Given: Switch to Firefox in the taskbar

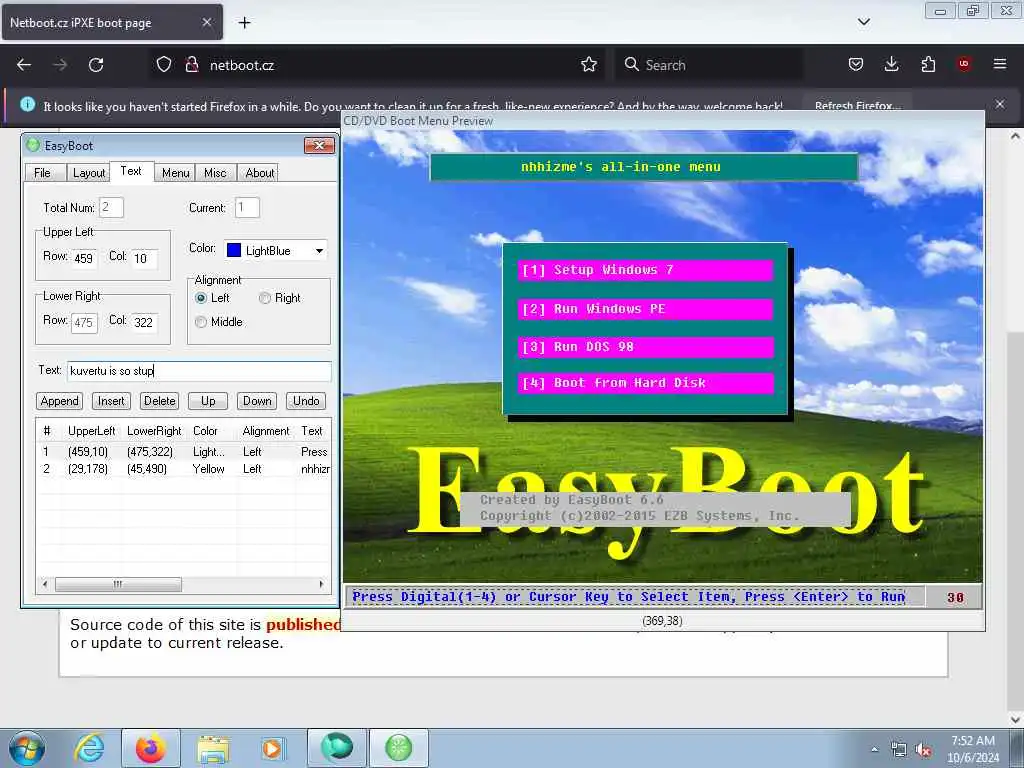Looking at the screenshot, I should [x=151, y=748].
